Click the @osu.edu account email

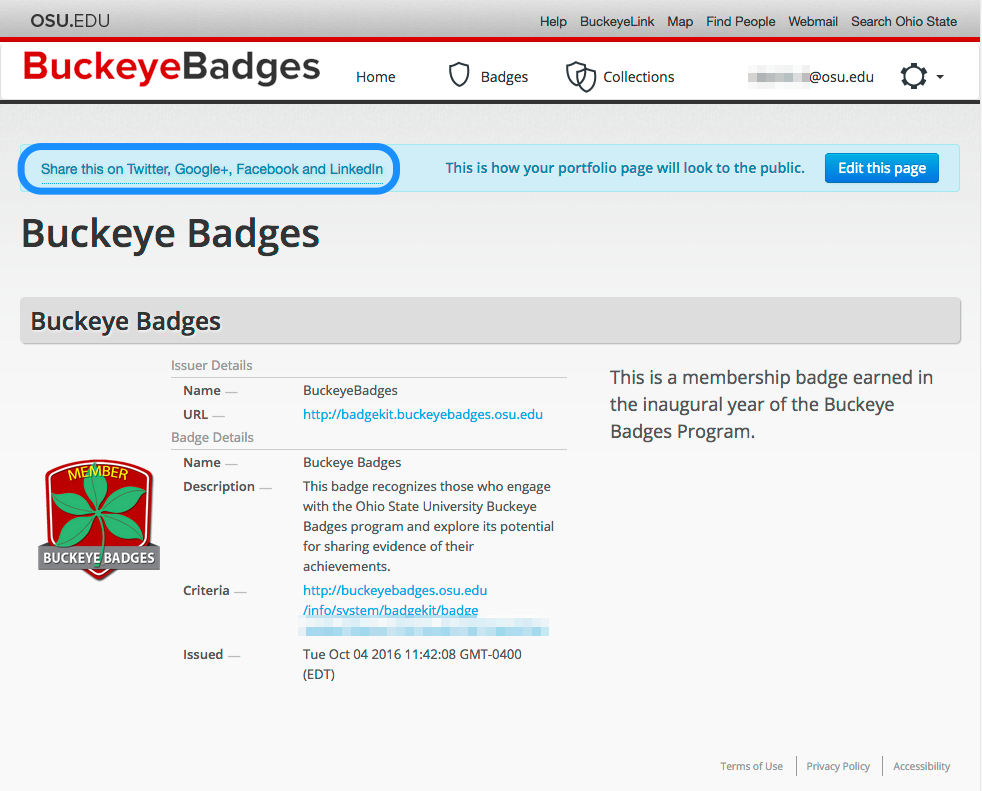click(x=811, y=77)
